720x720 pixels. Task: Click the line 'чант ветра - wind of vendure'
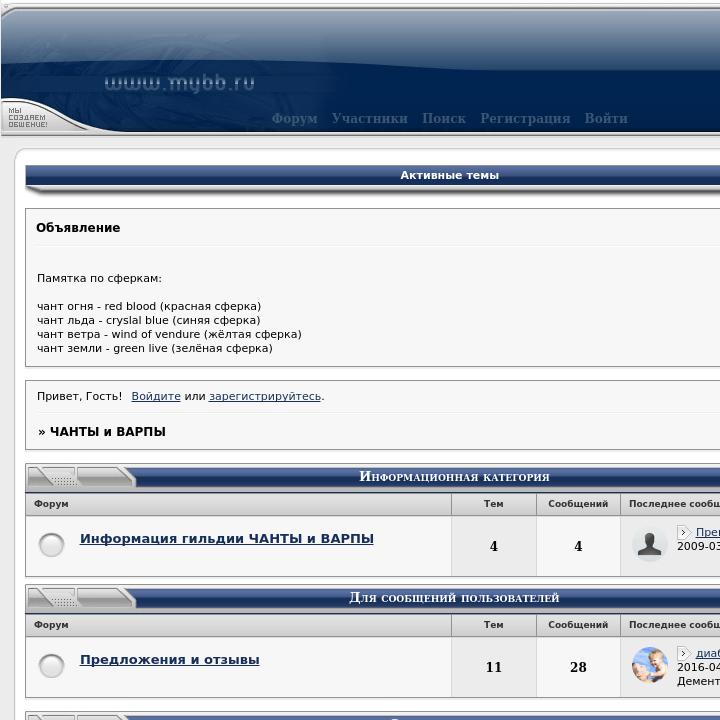pos(169,334)
